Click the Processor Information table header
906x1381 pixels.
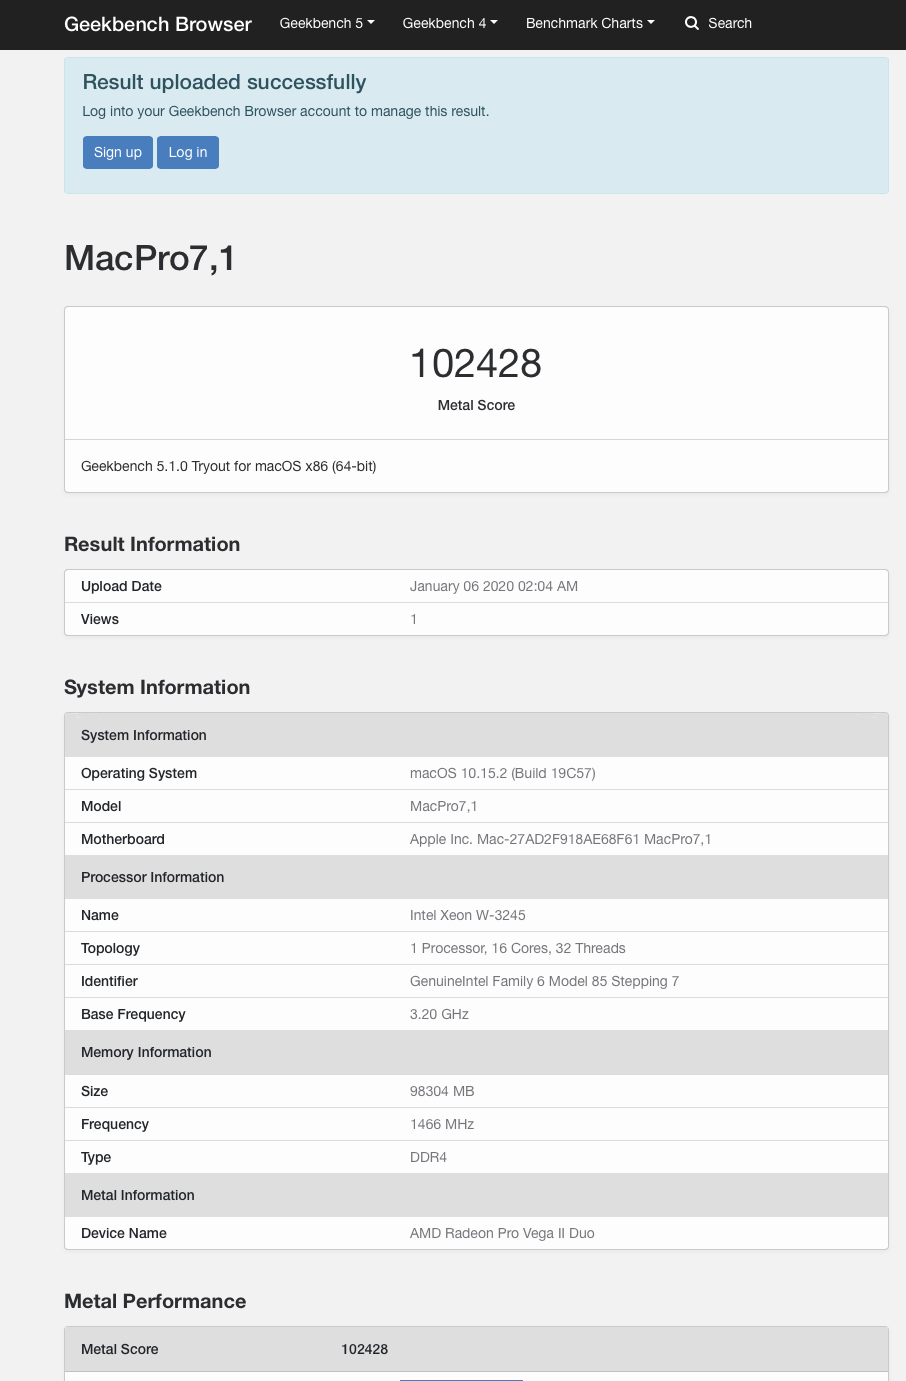pyautogui.click(x=476, y=877)
